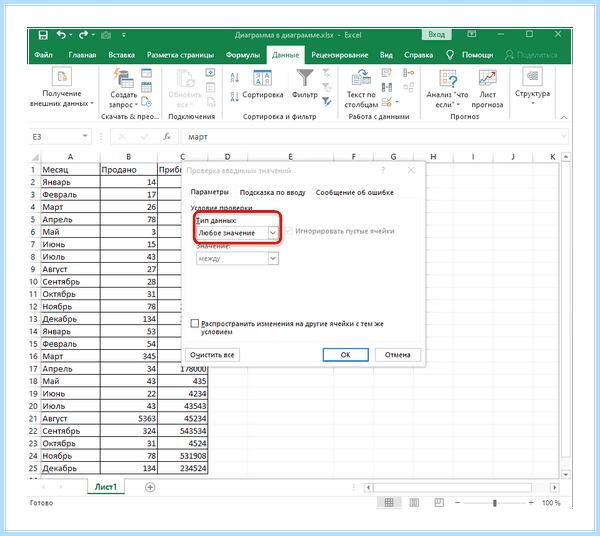Click the What-if analysis (Анализ что если) icon
600x536 pixels.
pos(448,78)
